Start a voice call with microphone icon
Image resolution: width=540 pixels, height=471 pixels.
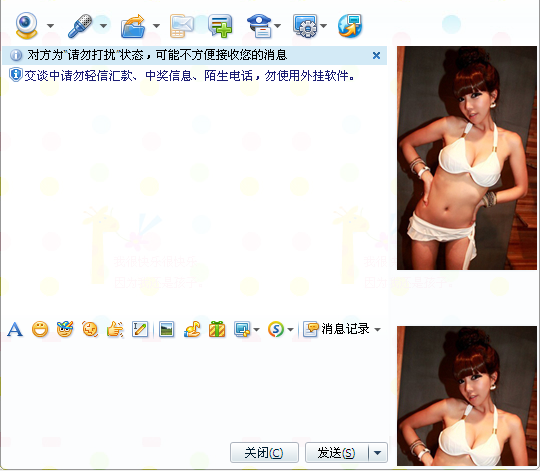click(x=80, y=25)
